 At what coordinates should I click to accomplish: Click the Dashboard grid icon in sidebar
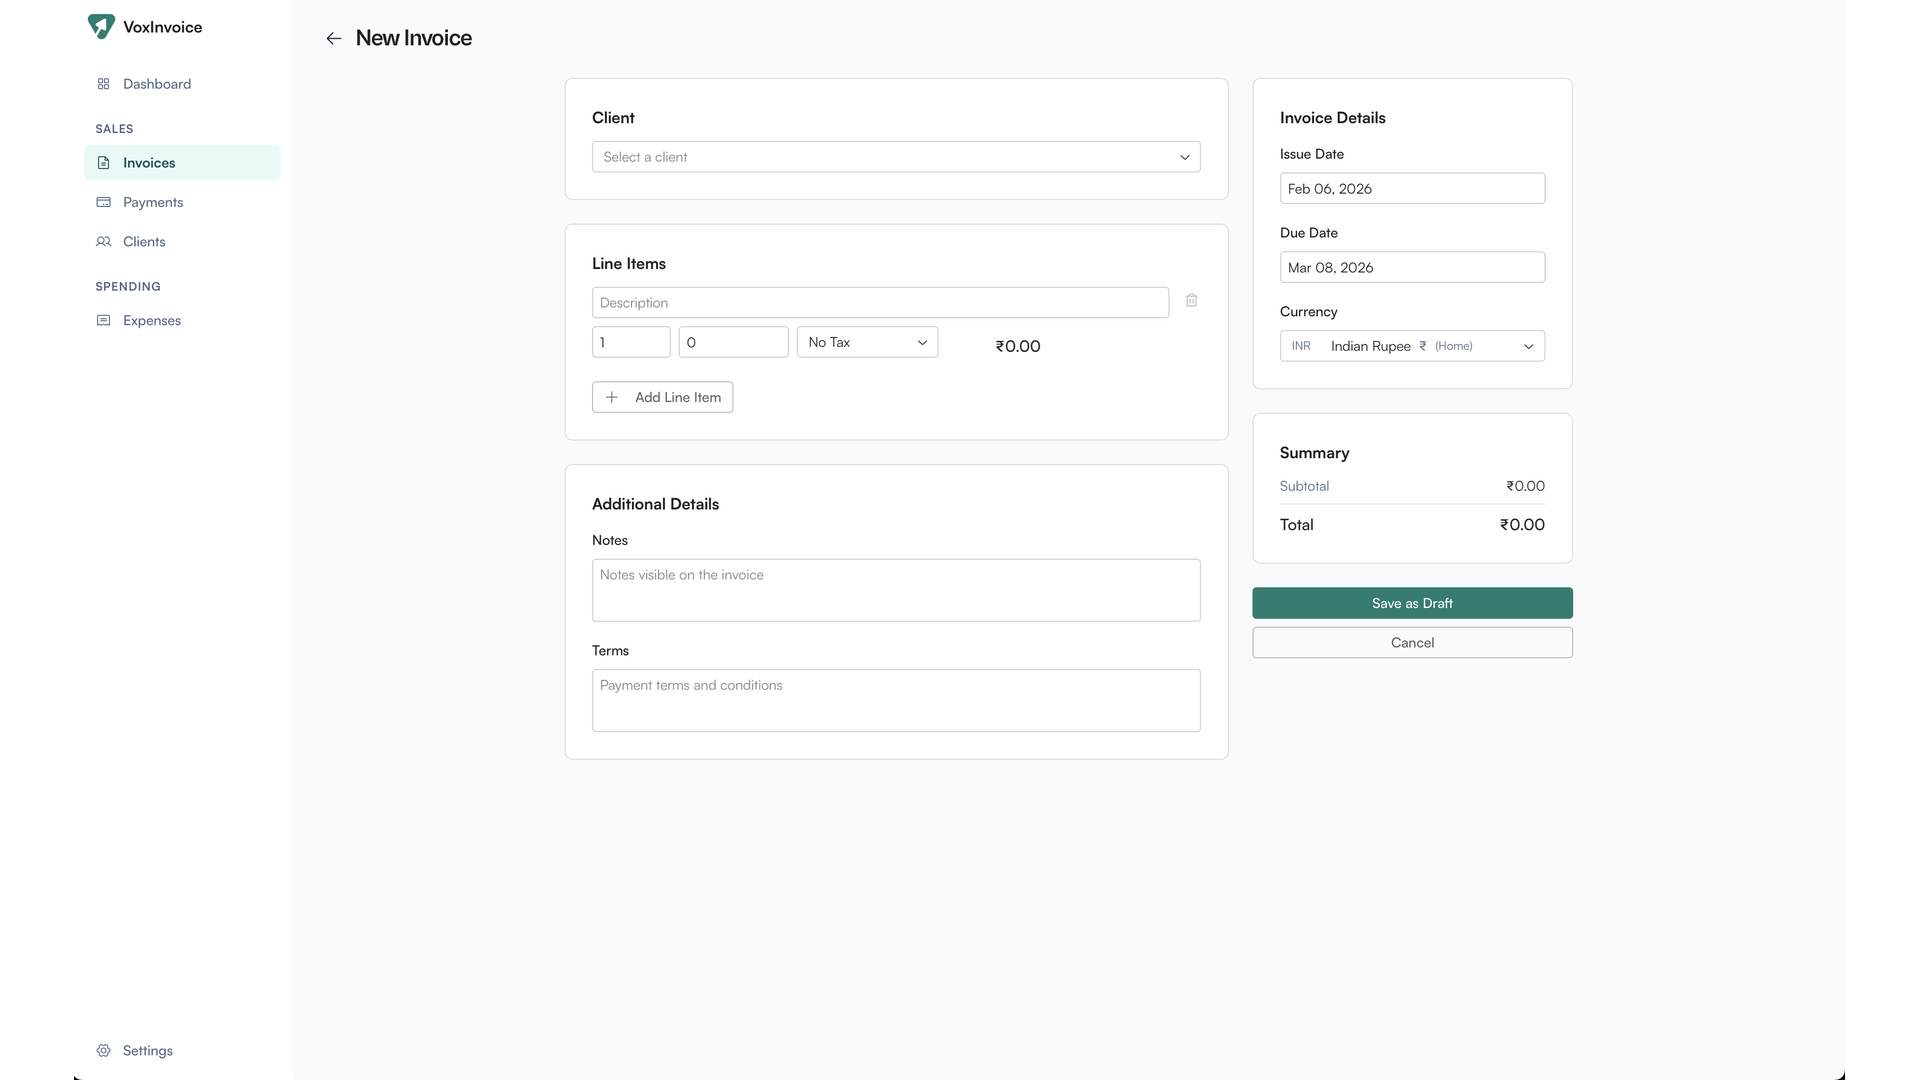pyautogui.click(x=103, y=84)
